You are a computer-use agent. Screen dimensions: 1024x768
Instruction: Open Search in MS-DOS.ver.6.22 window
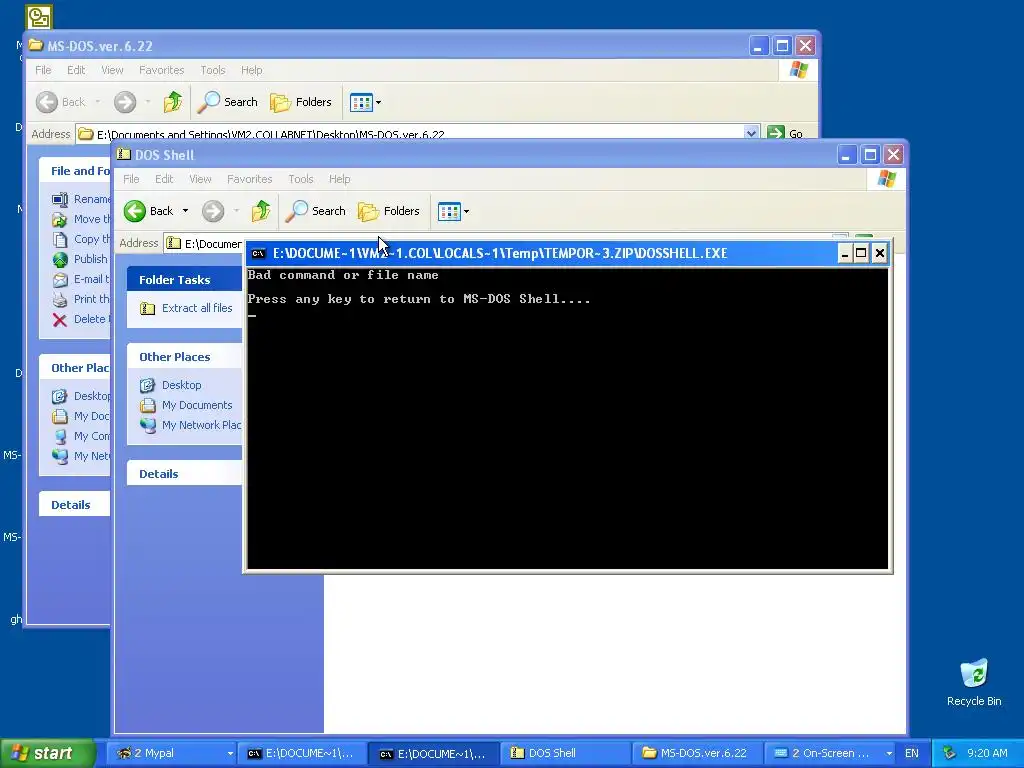click(228, 102)
